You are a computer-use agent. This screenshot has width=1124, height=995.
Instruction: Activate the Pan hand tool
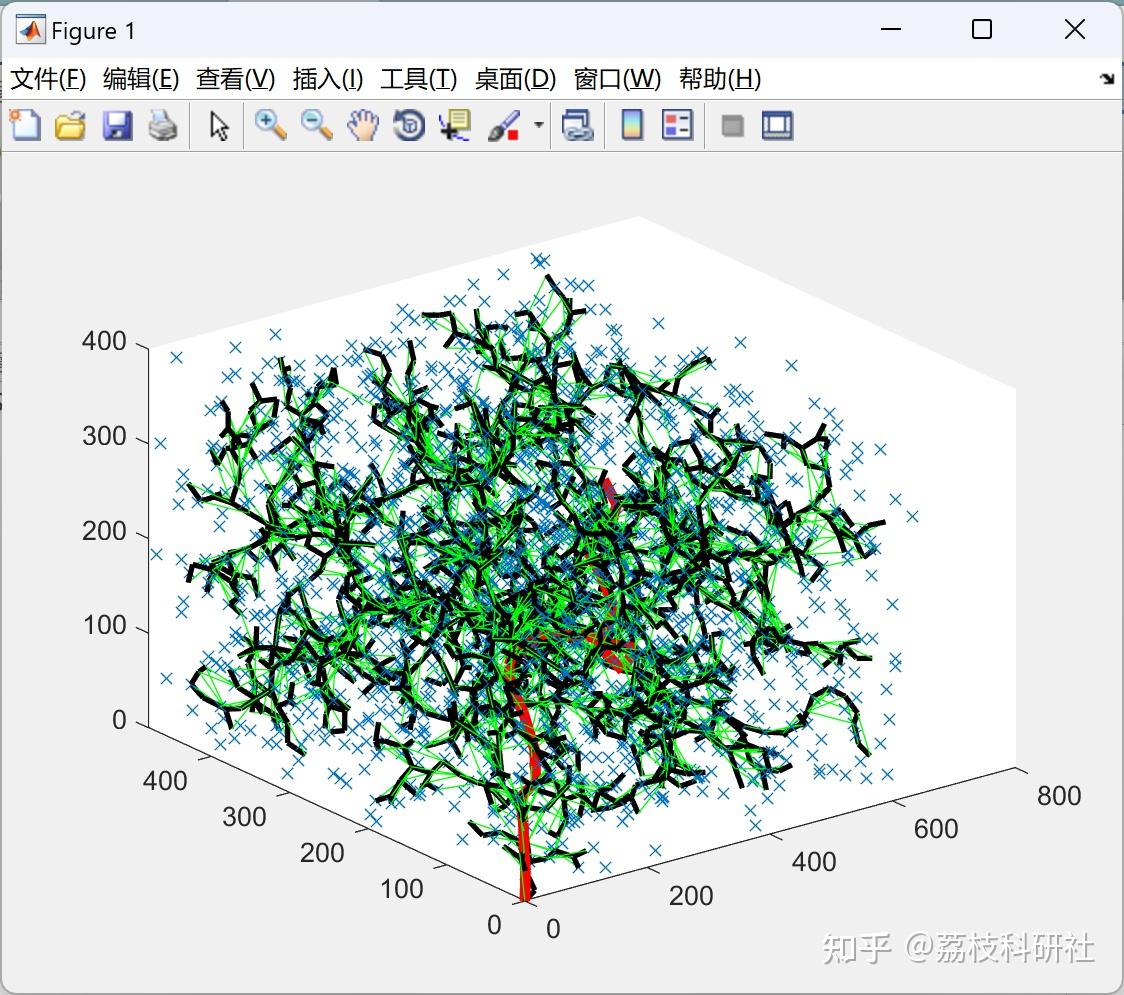tap(362, 125)
